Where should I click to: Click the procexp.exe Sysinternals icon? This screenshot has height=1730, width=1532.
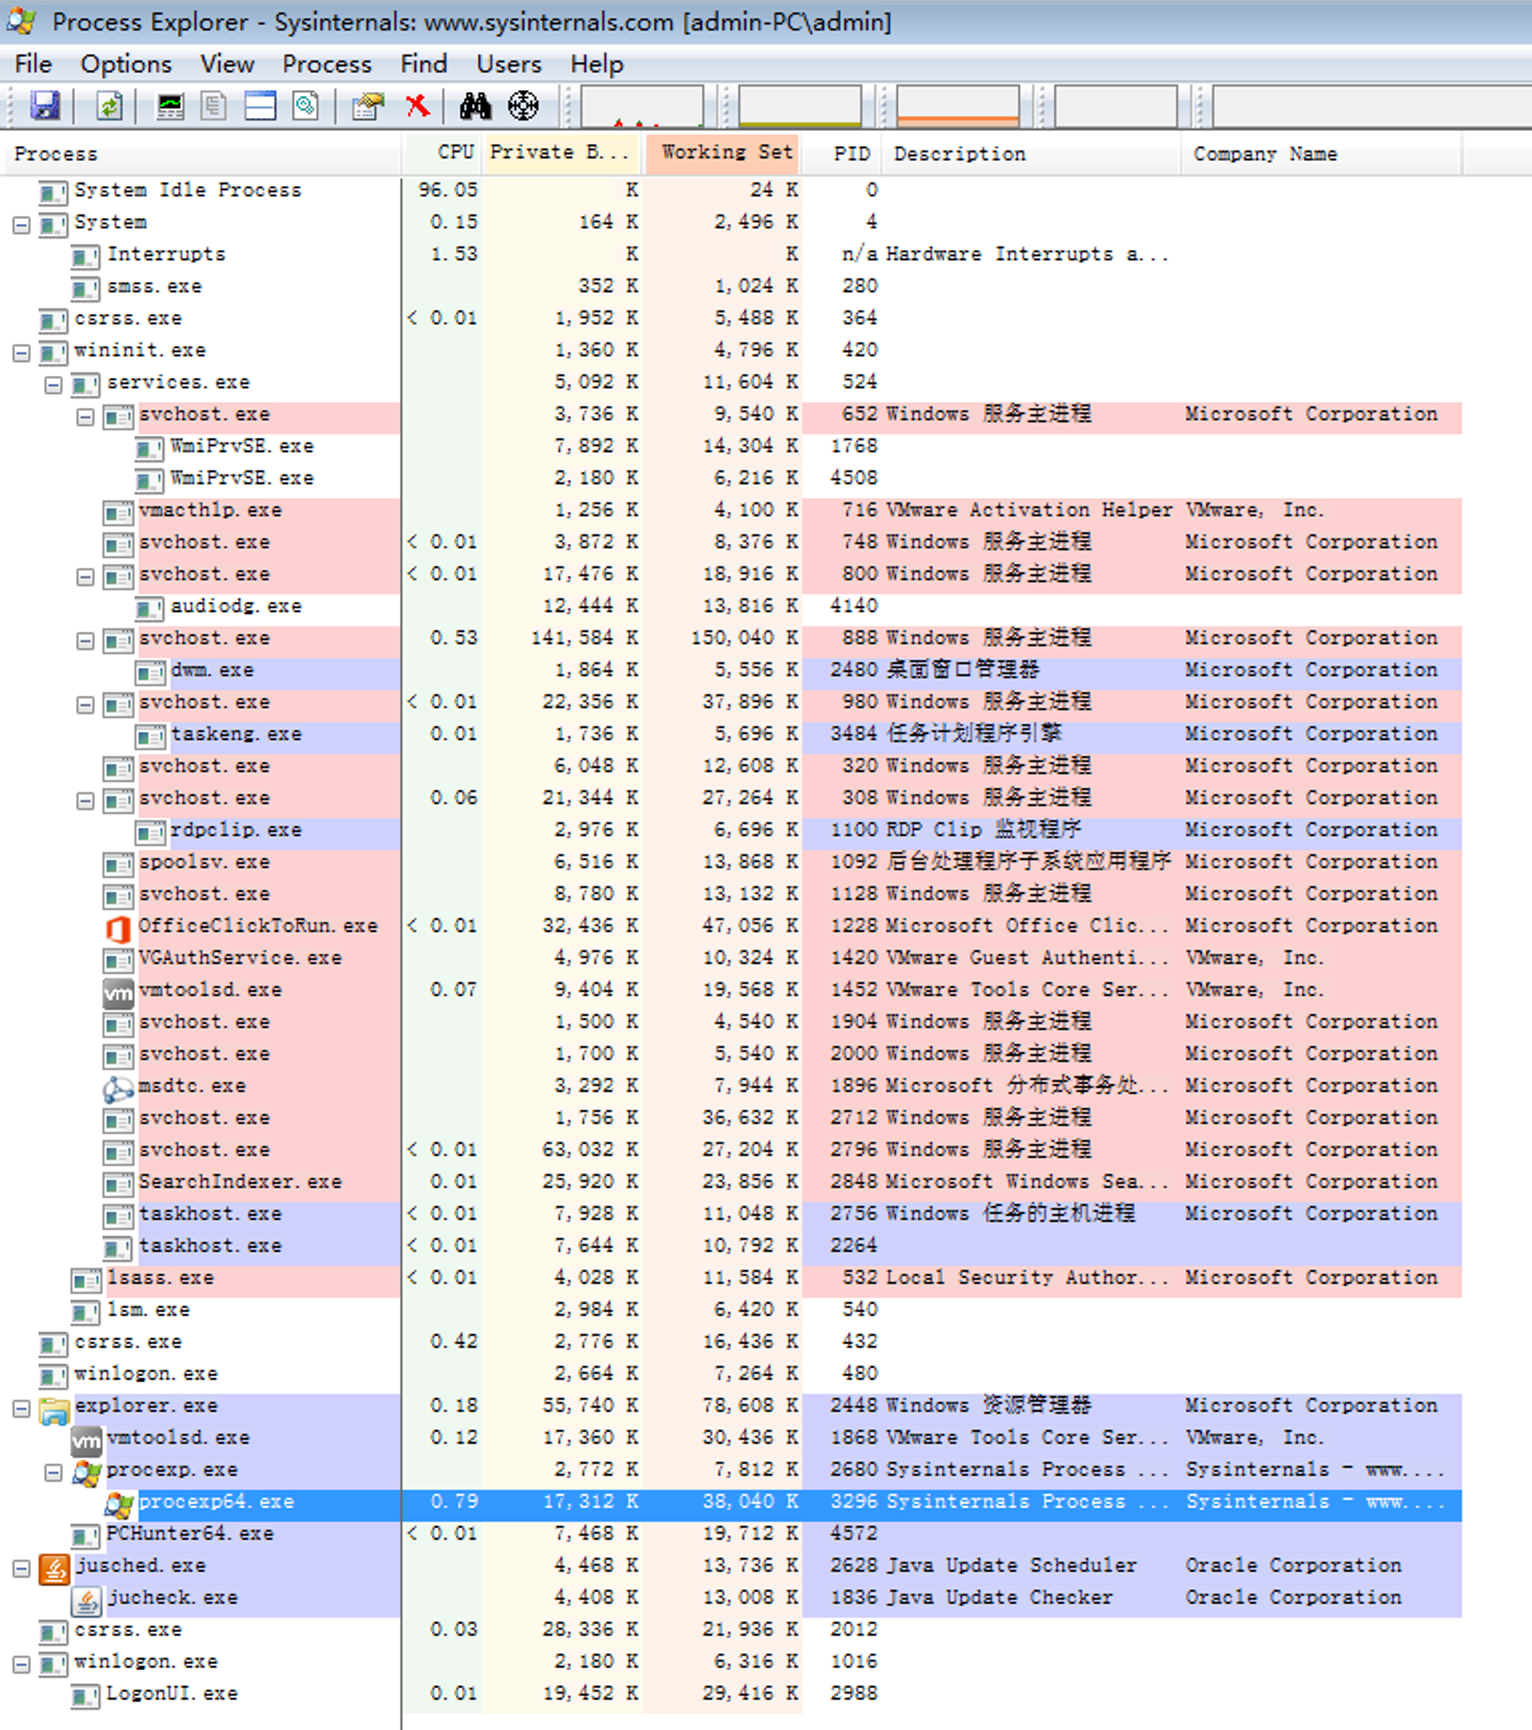click(x=87, y=1472)
